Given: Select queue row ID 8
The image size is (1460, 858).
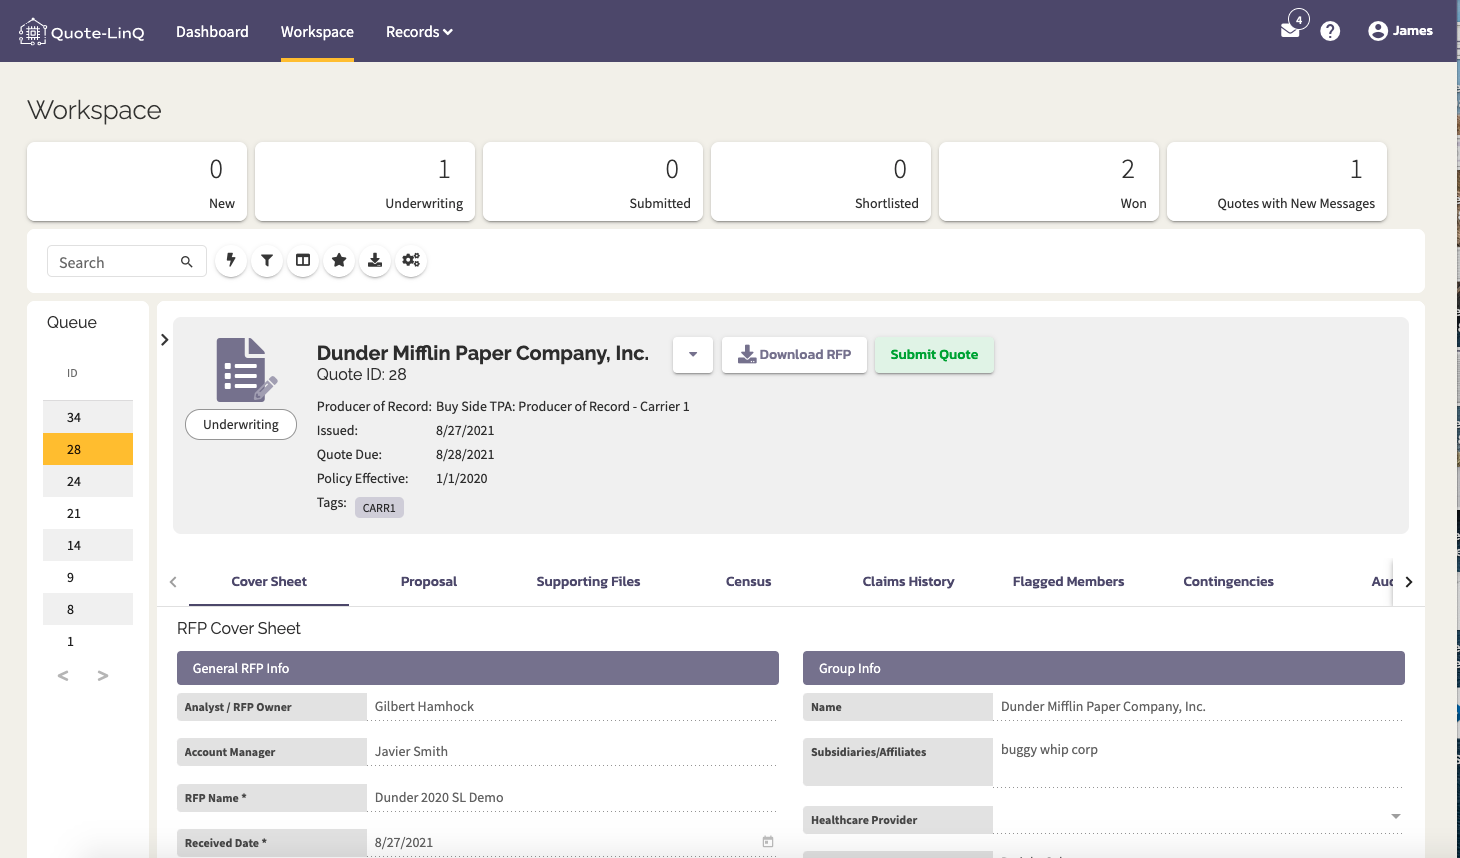Looking at the screenshot, I should 88,609.
